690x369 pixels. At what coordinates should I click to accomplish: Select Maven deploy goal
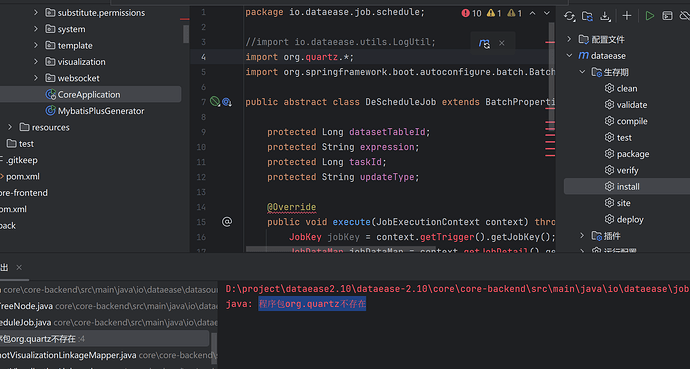point(624,219)
